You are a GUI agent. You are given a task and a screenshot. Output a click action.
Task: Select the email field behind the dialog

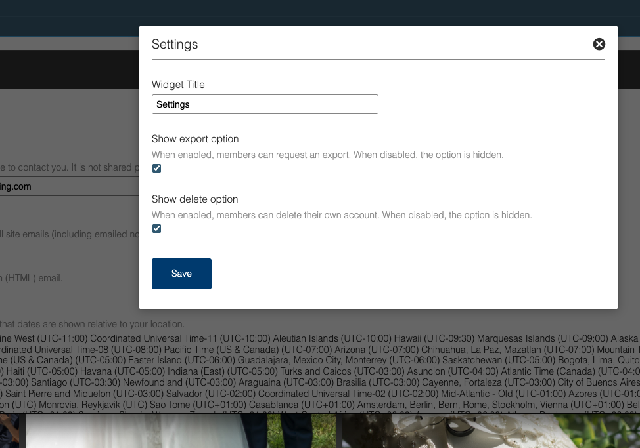pyautogui.click(x=60, y=186)
